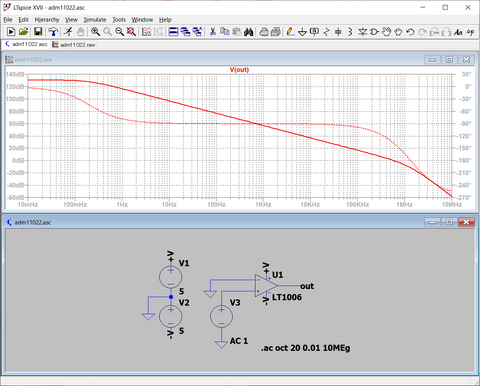Click the .ac oct 20 0.01 10MEg directive
This screenshot has width=480, height=386.
click(305, 348)
